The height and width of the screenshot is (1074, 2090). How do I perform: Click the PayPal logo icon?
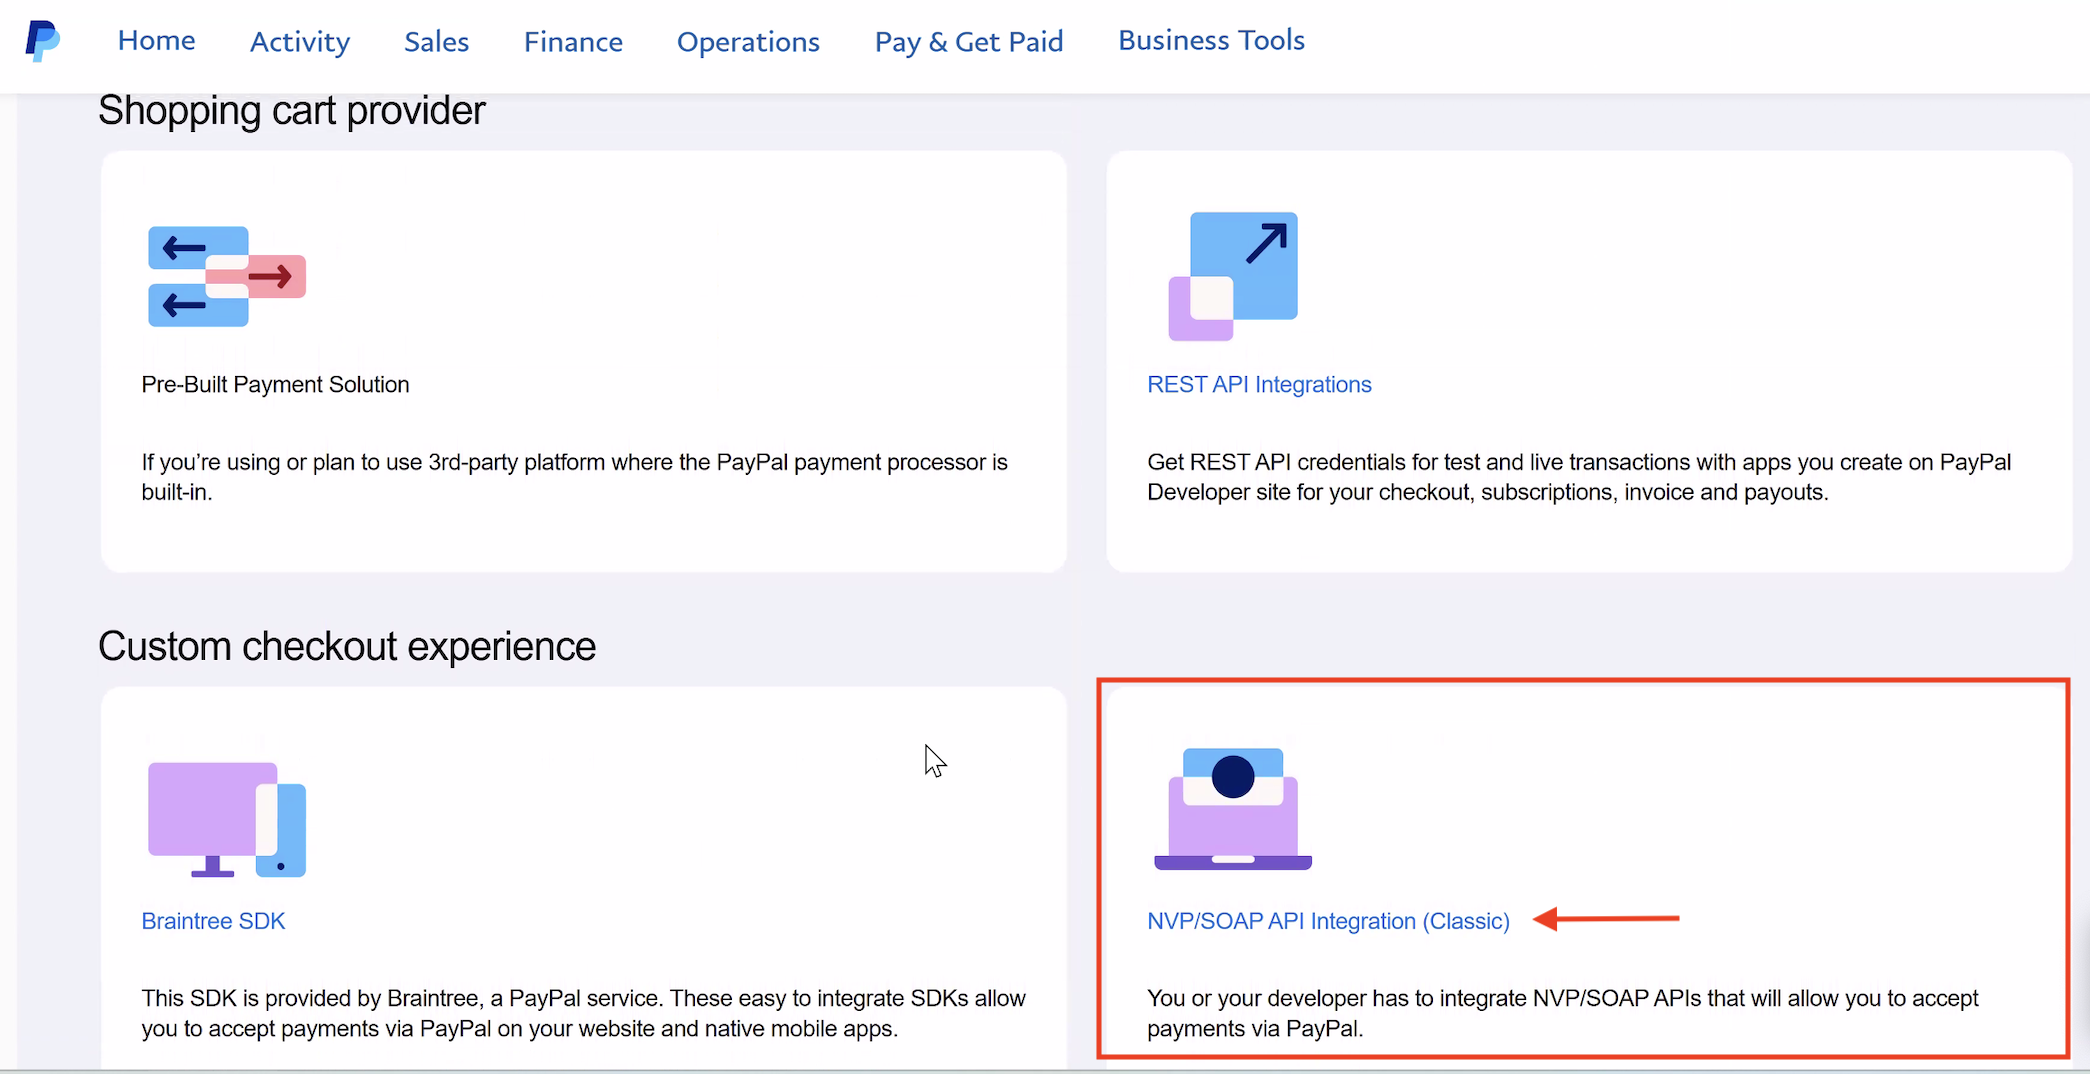tap(42, 40)
